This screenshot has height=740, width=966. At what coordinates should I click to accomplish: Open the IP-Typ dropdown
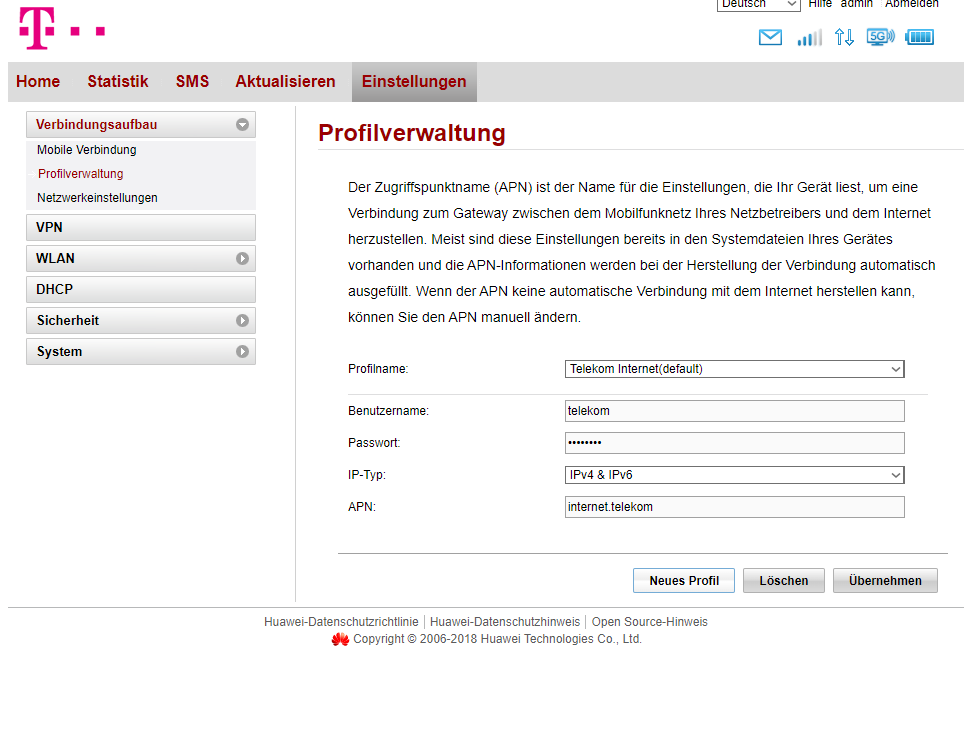pos(734,475)
